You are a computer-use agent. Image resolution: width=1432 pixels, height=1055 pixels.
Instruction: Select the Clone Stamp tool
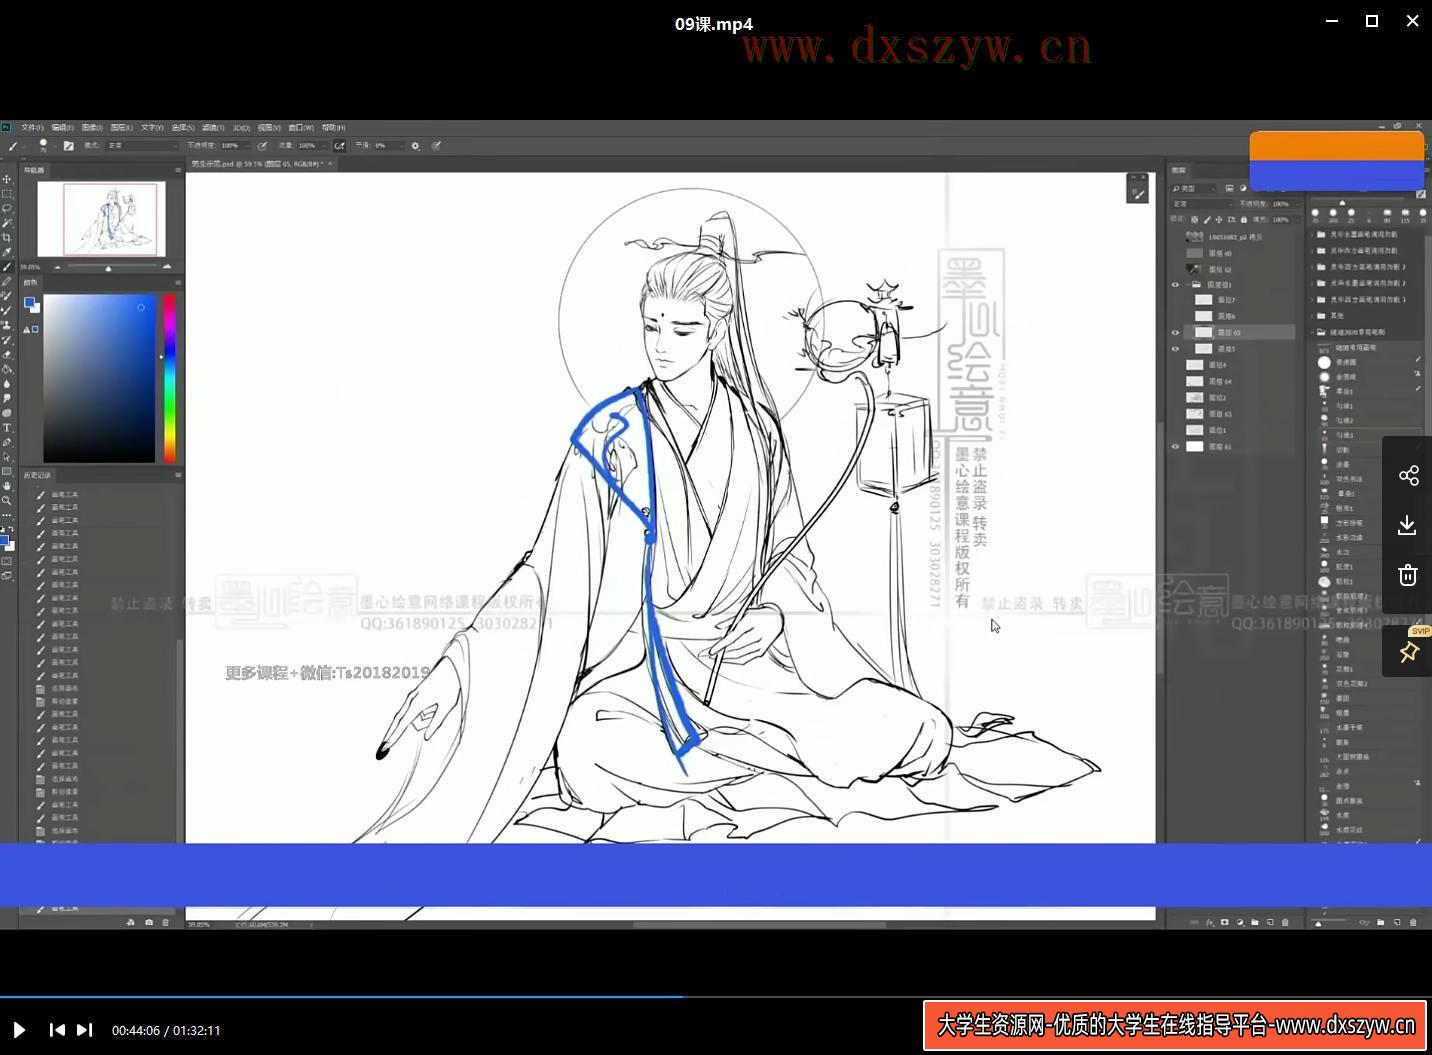tap(7, 325)
